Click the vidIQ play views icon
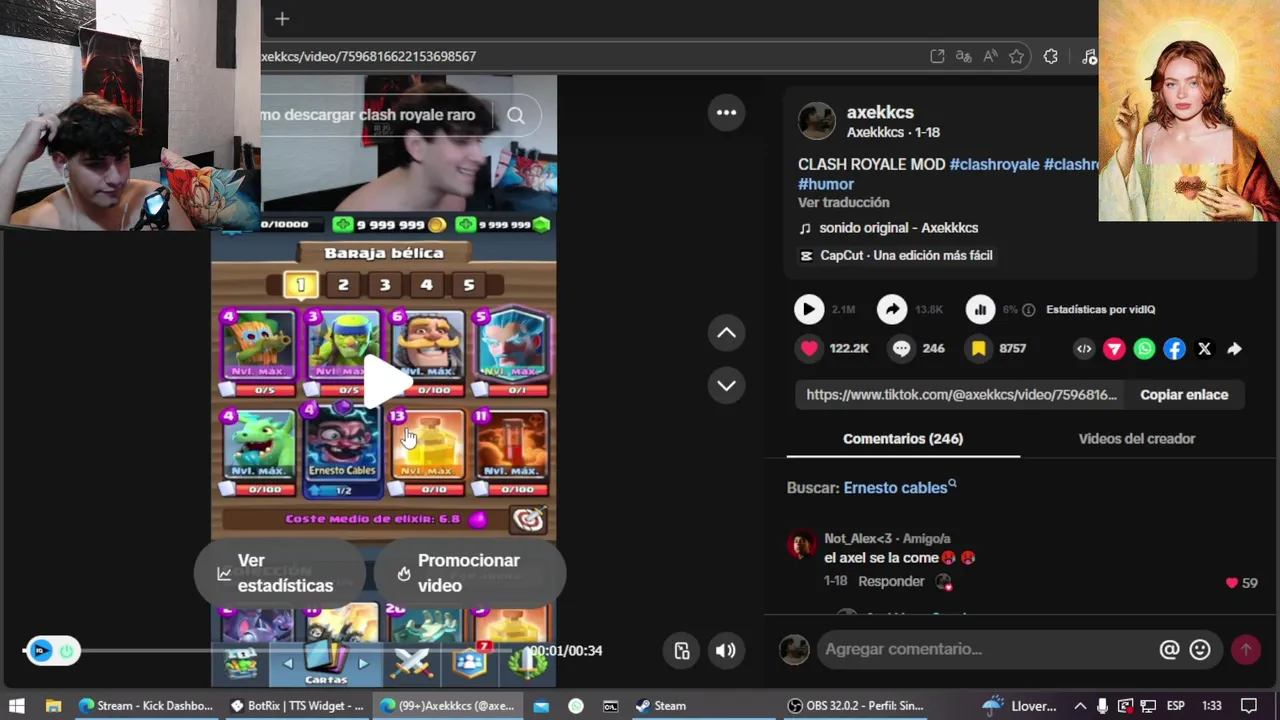Screen dimensions: 1280x720 [808, 310]
